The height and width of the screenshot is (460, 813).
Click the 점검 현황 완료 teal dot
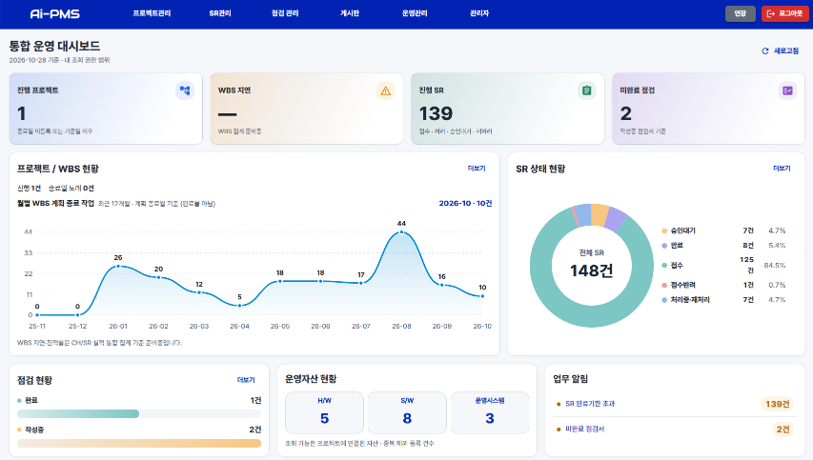[19, 400]
